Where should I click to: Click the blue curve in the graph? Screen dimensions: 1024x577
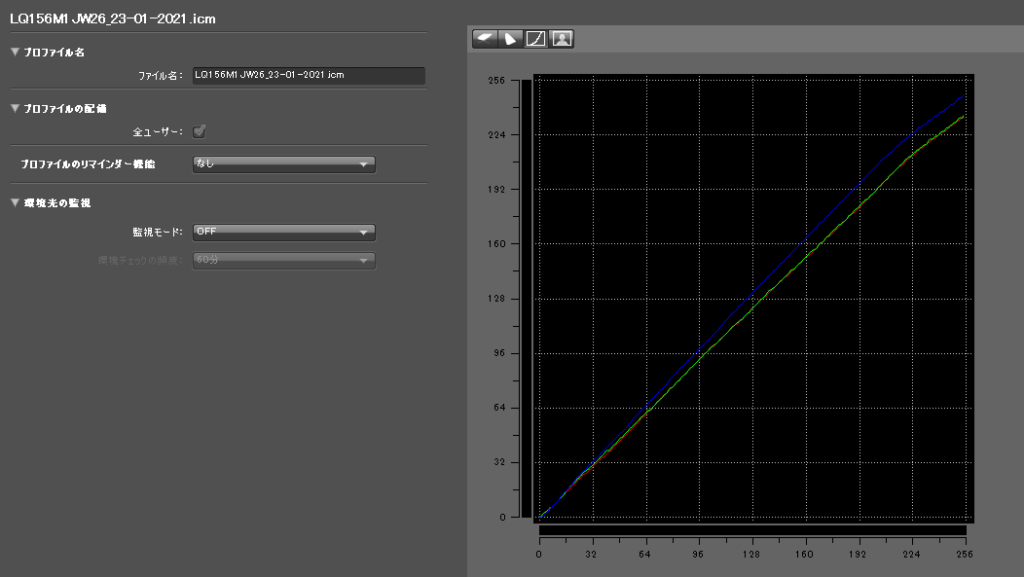coord(806,236)
